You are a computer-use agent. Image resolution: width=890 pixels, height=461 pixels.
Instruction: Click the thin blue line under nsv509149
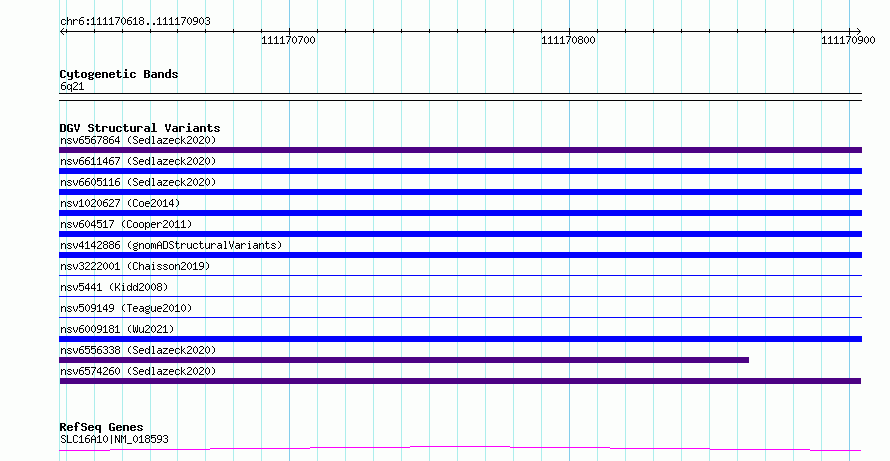(460, 317)
